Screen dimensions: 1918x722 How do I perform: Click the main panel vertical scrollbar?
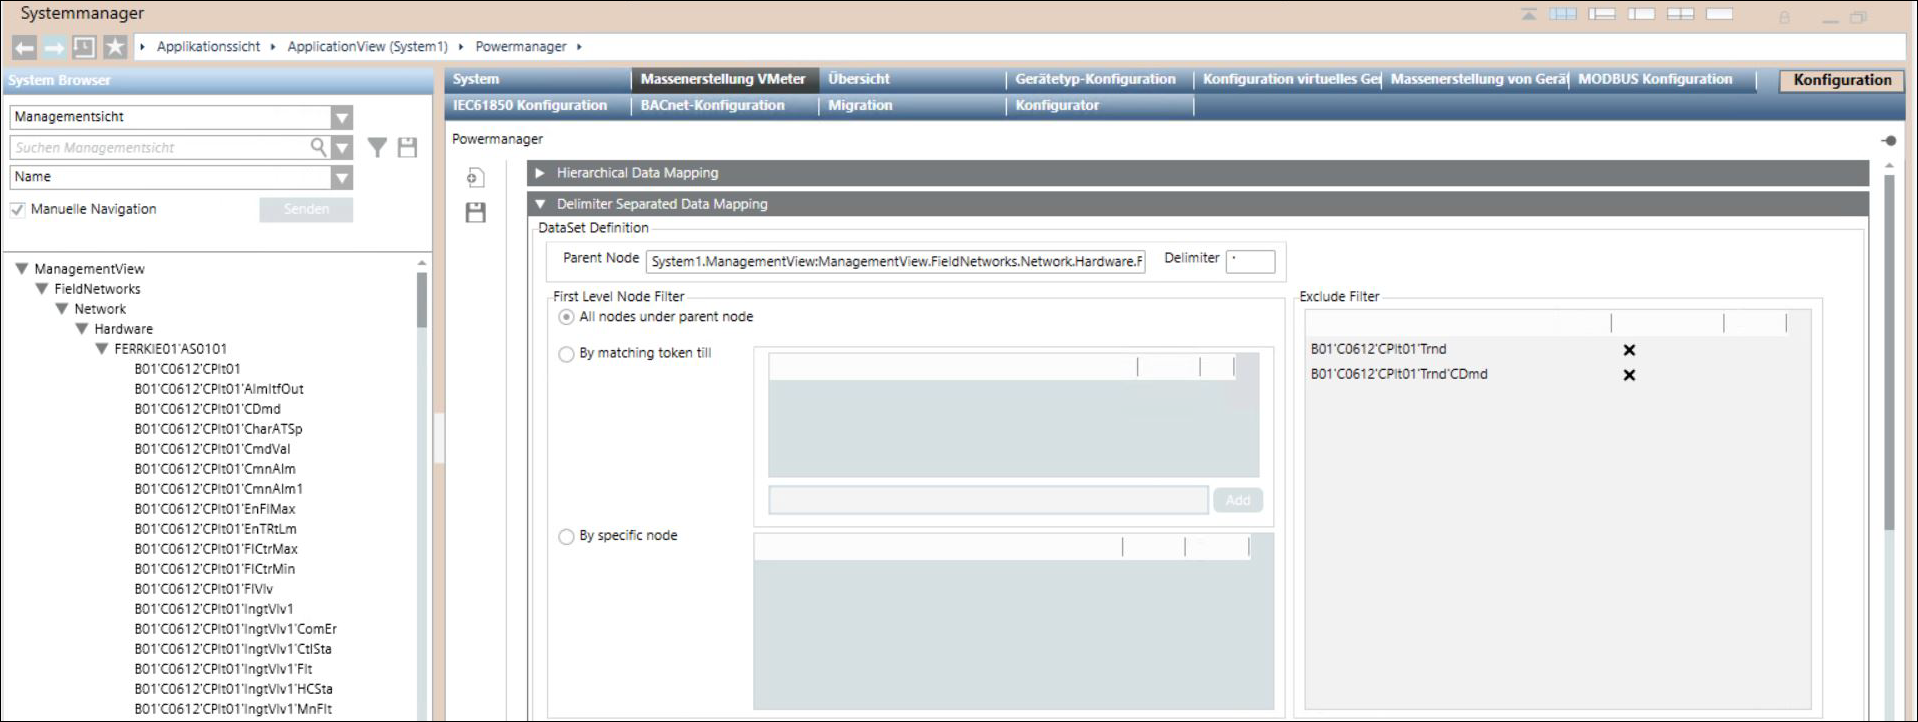[x=1889, y=350]
